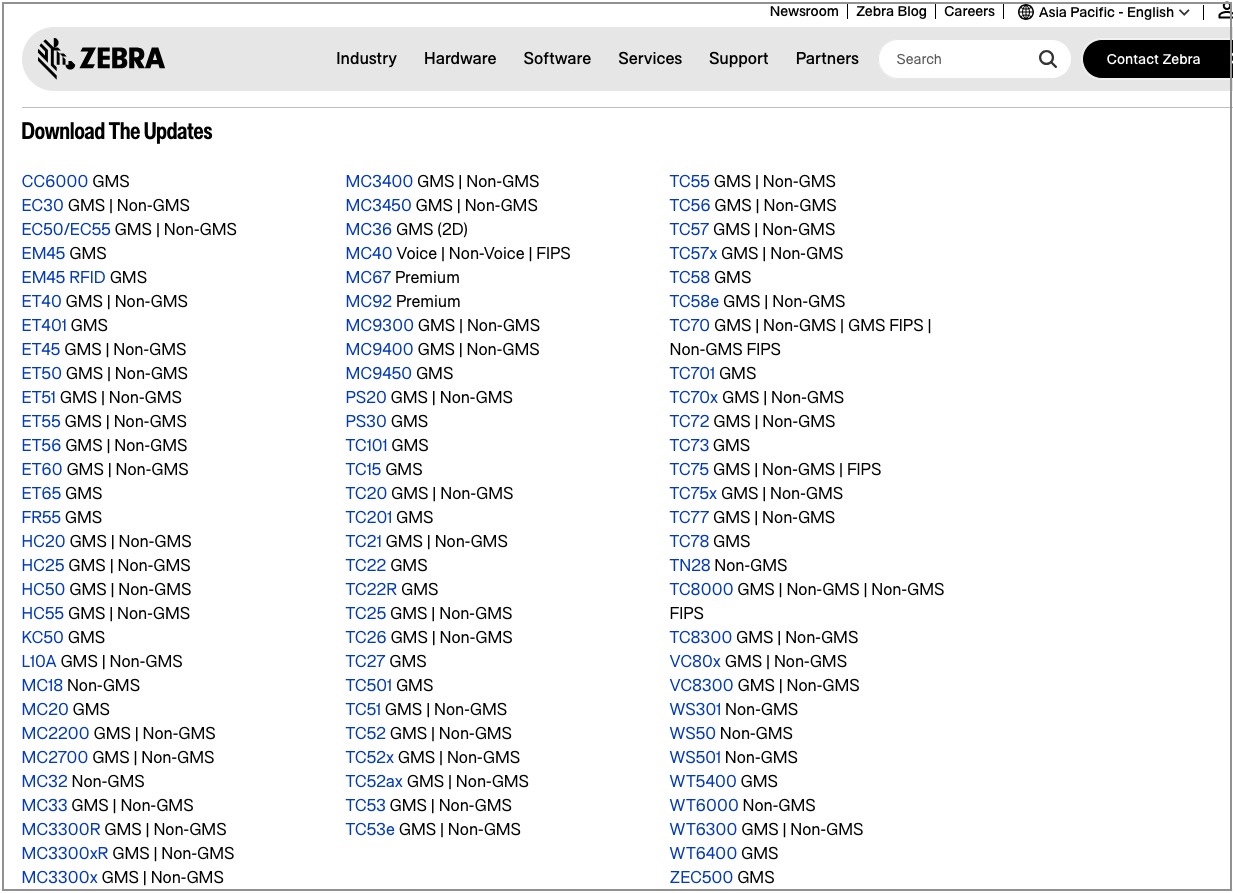1233x893 pixels.
Task: Open the Services menu
Action: tap(650, 59)
